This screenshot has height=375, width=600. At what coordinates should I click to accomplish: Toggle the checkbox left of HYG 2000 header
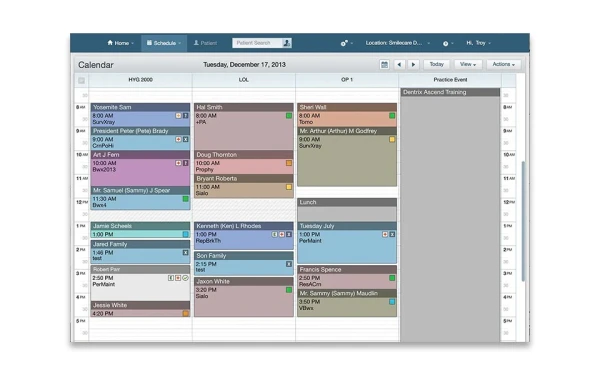coord(82,80)
